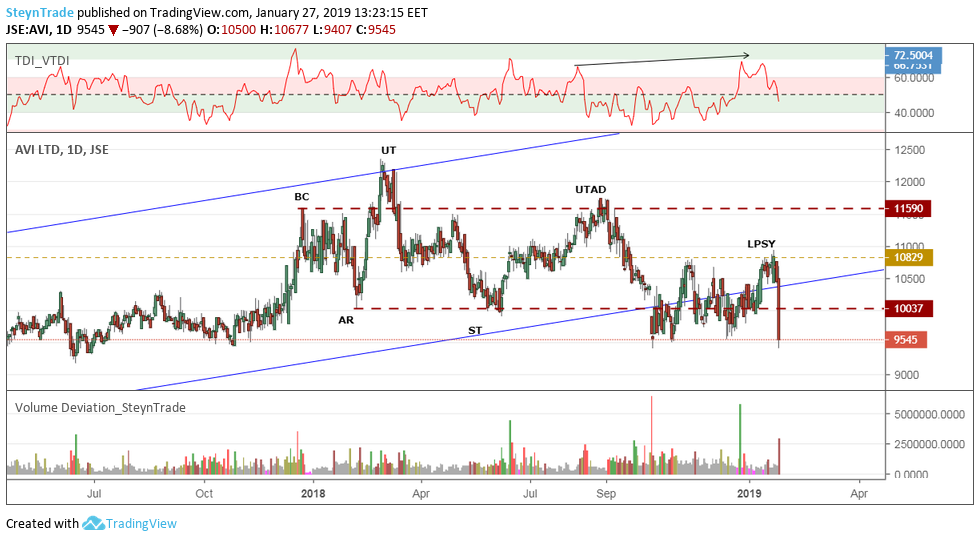The image size is (980, 541).
Task: Select the JSE:AVI, 1D symbol label
Action: coord(39,29)
